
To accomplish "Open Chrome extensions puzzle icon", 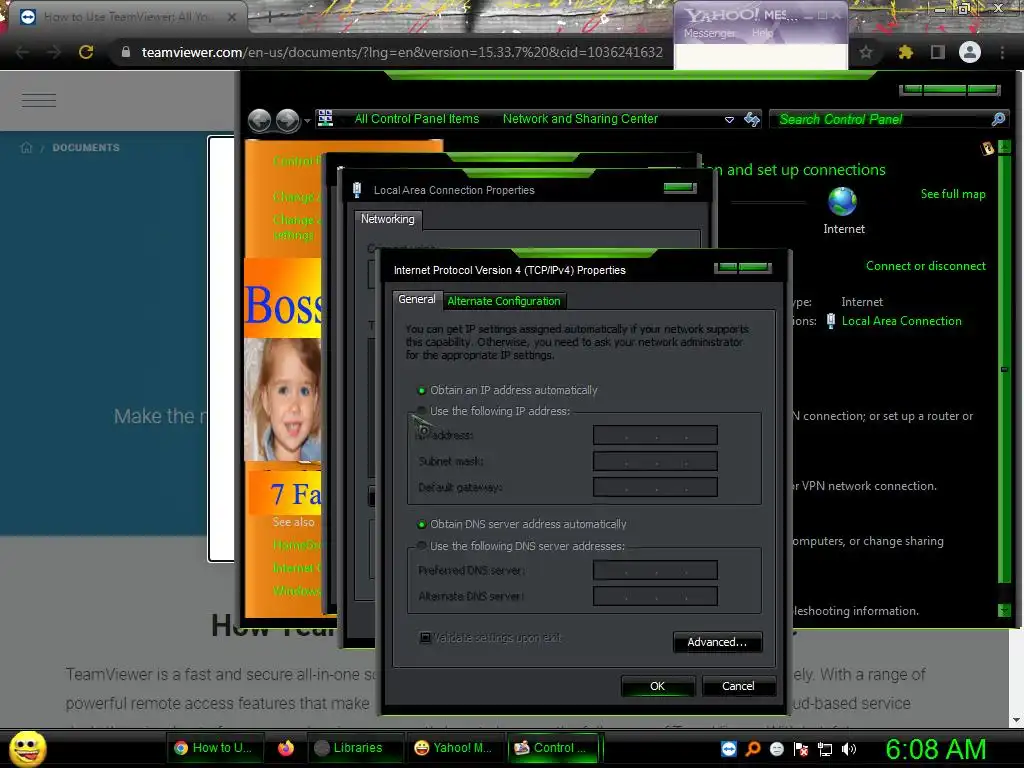I will coord(905,52).
